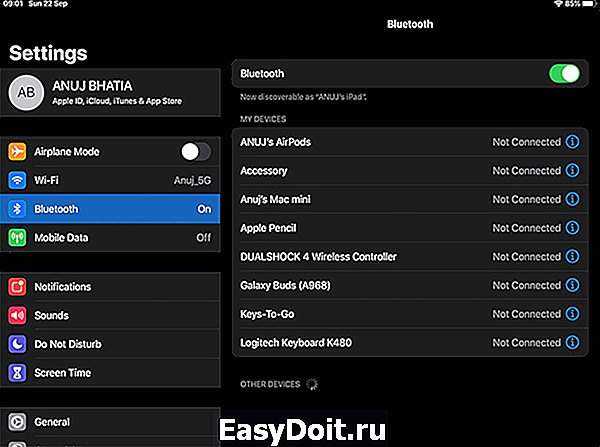Screen dimensions: 600x447
Task: Open info for DUALSHOCK 4 Wireless Controller
Action: [x=572, y=256]
